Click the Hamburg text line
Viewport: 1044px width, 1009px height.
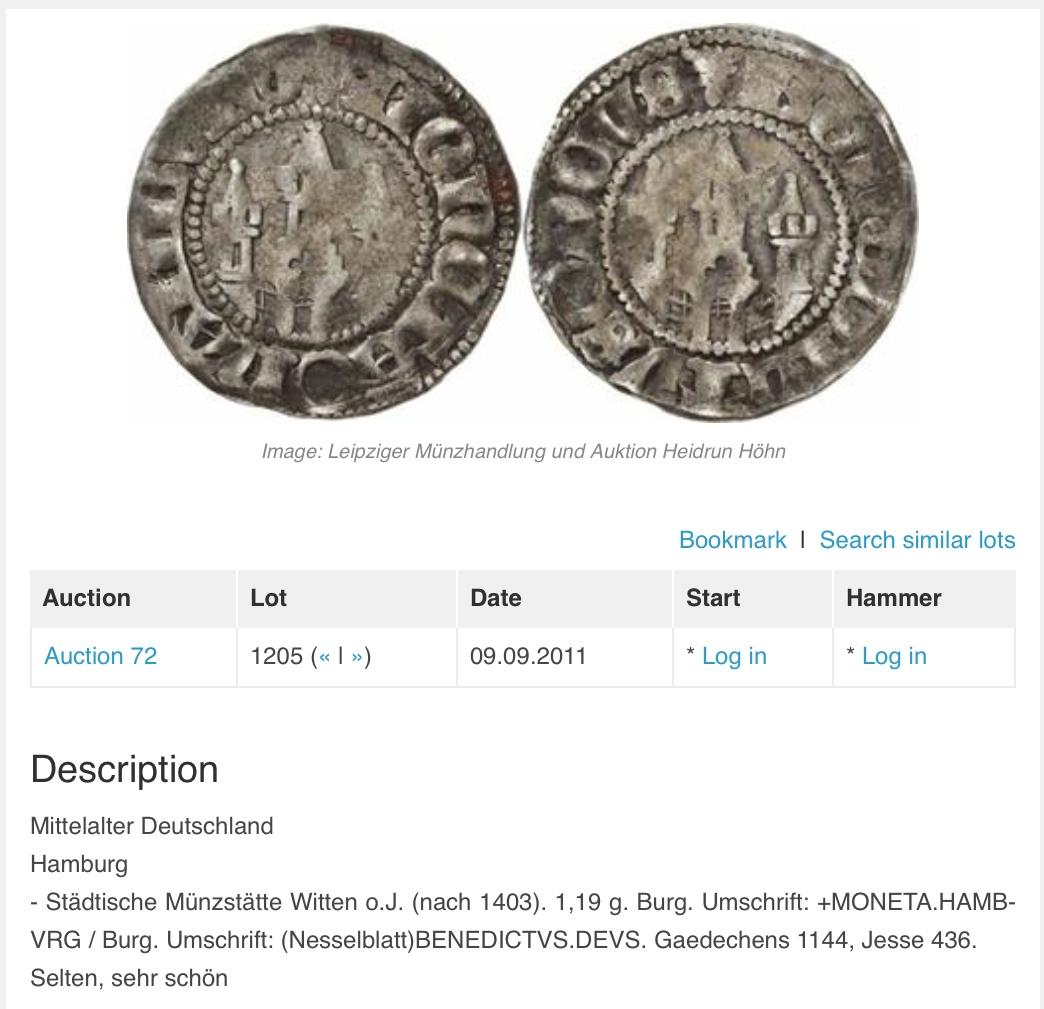click(x=79, y=864)
